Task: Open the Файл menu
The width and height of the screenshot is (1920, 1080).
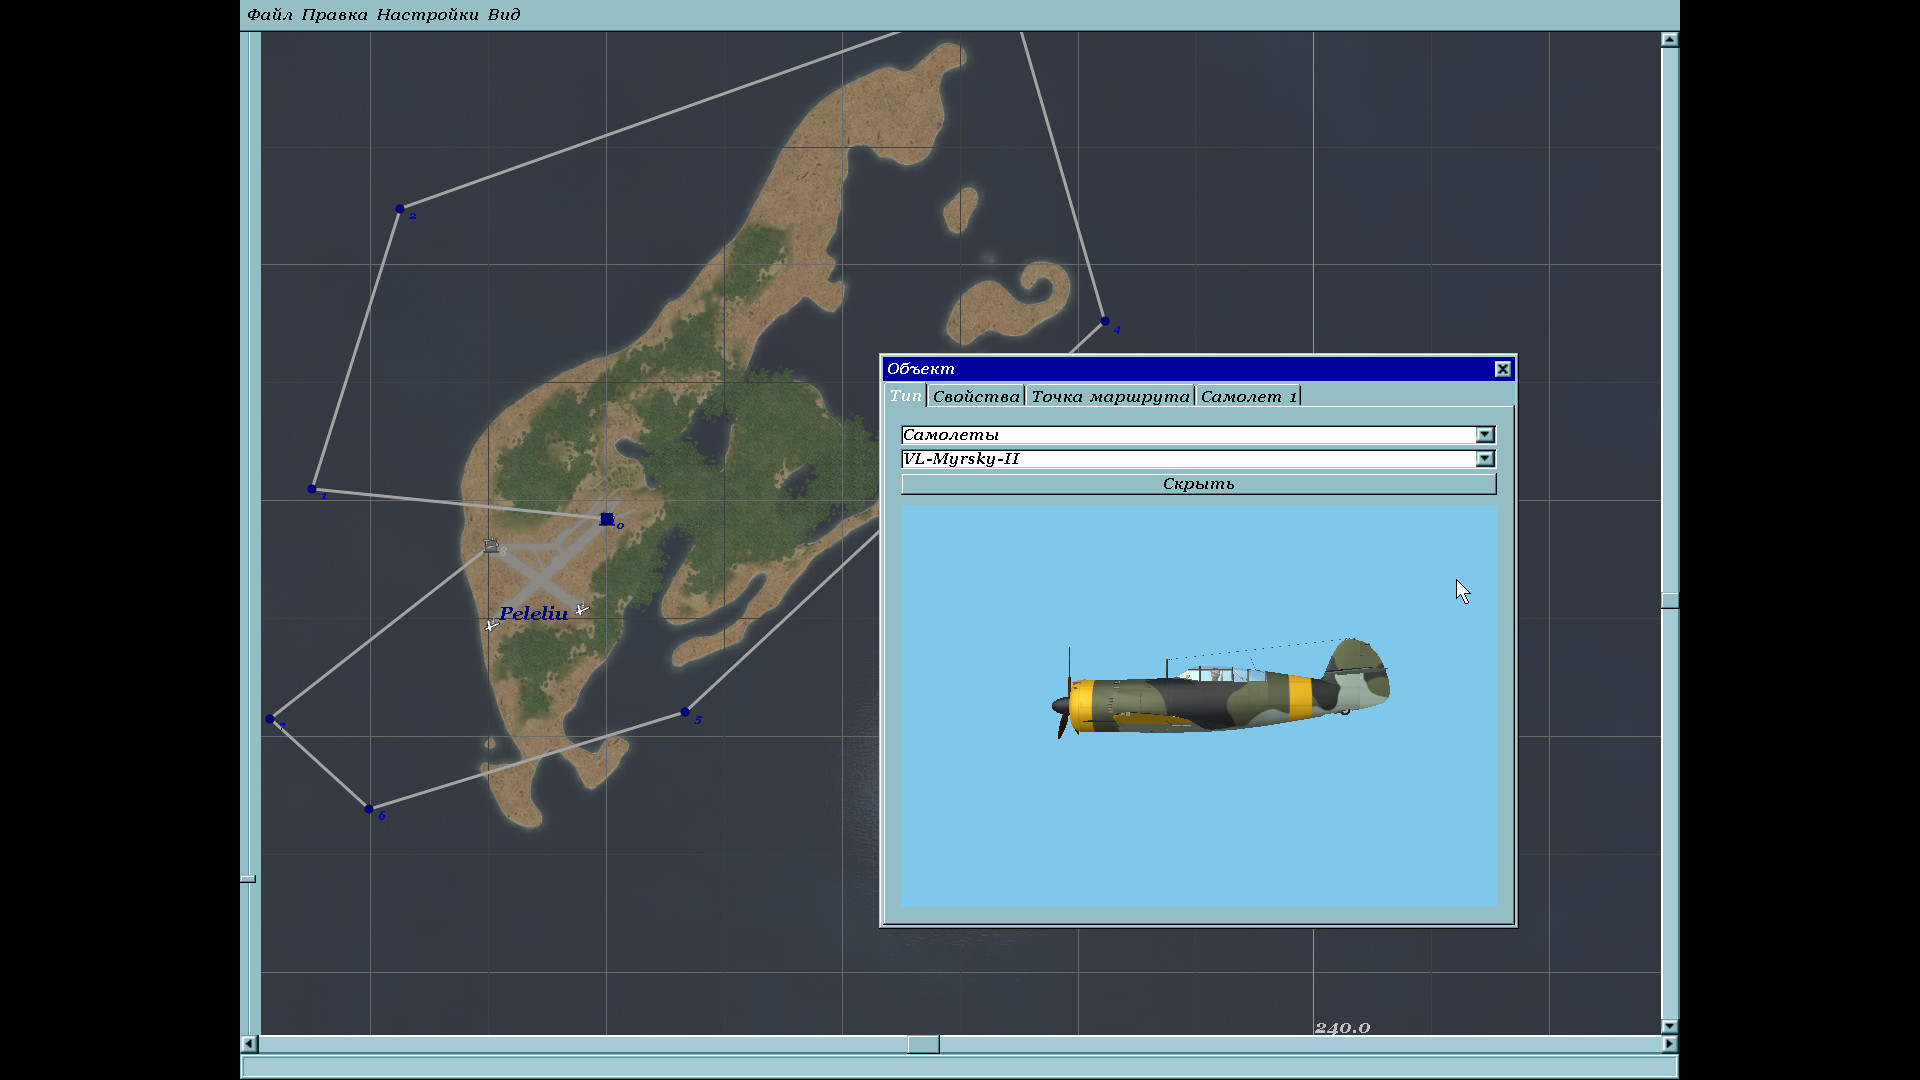Action: pos(270,15)
